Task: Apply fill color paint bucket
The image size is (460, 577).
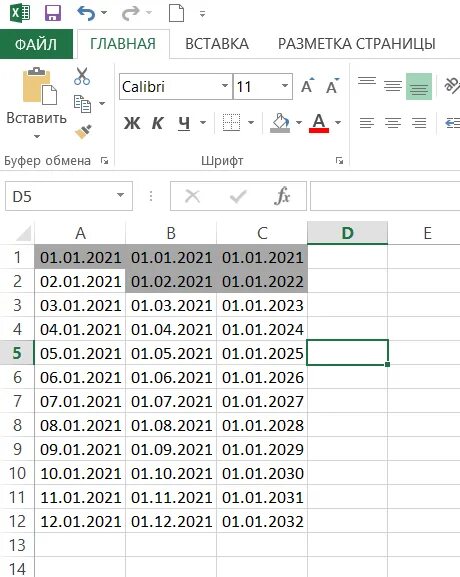Action: tap(280, 122)
